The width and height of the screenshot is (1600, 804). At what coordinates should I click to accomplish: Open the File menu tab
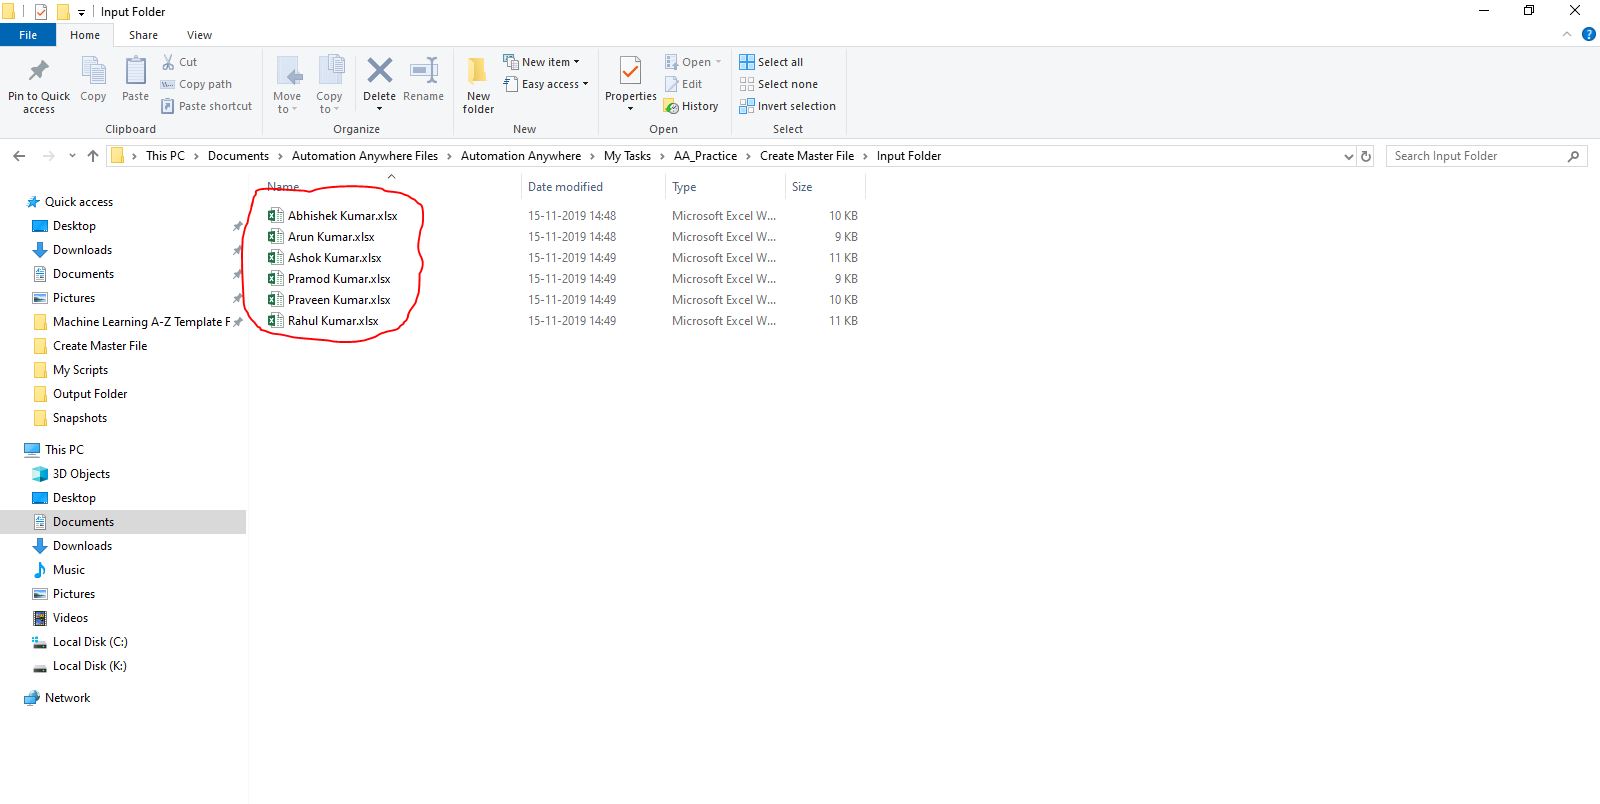(x=28, y=35)
